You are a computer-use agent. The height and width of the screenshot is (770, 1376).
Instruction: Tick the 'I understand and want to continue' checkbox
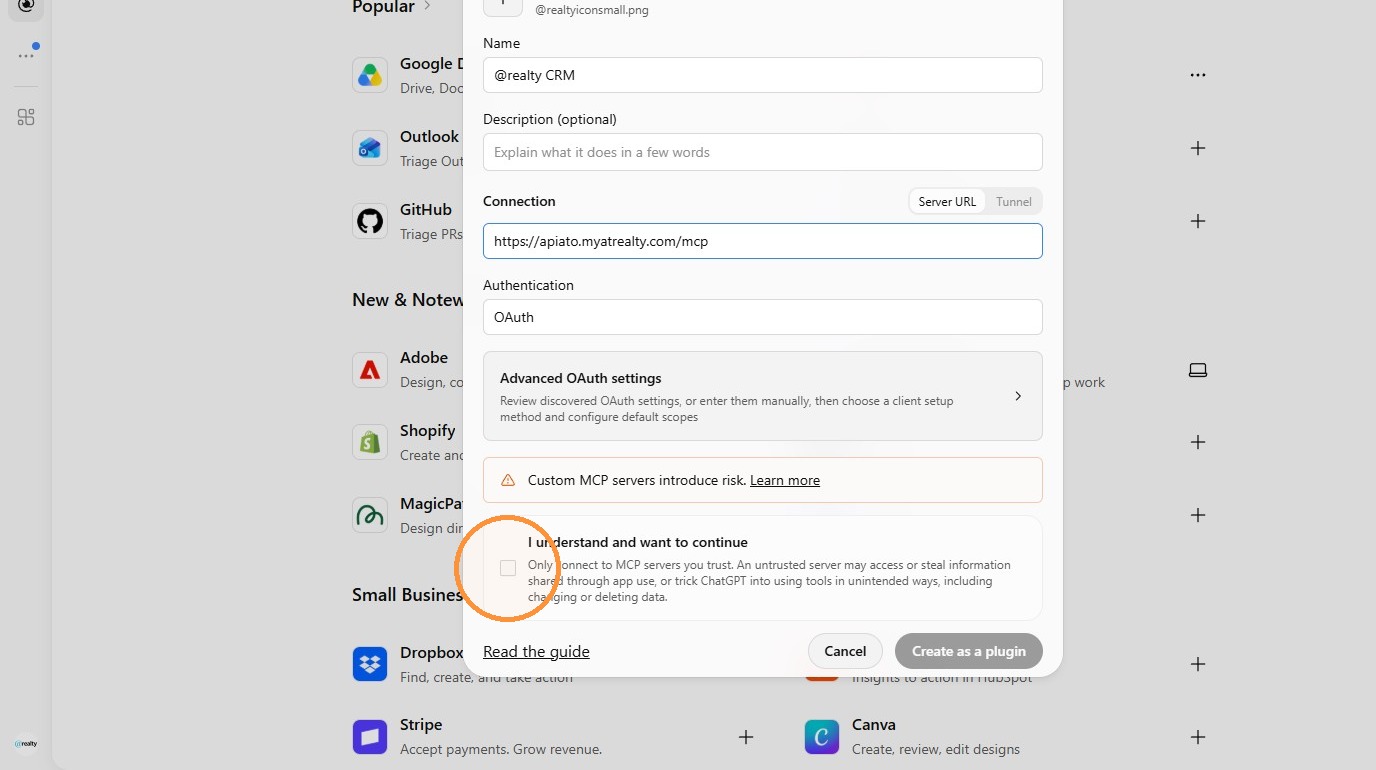tap(508, 568)
